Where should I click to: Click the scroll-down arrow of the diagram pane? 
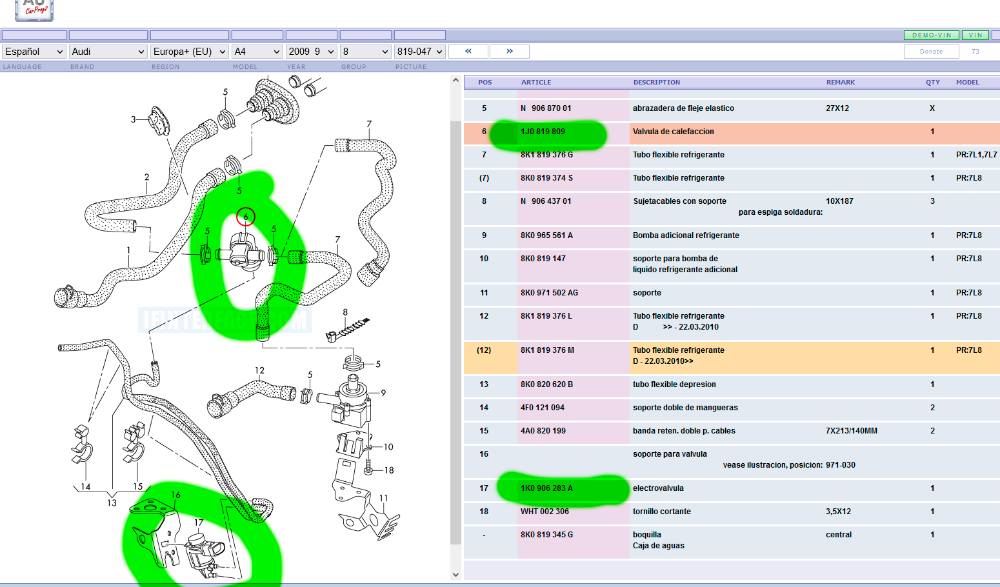click(455, 574)
